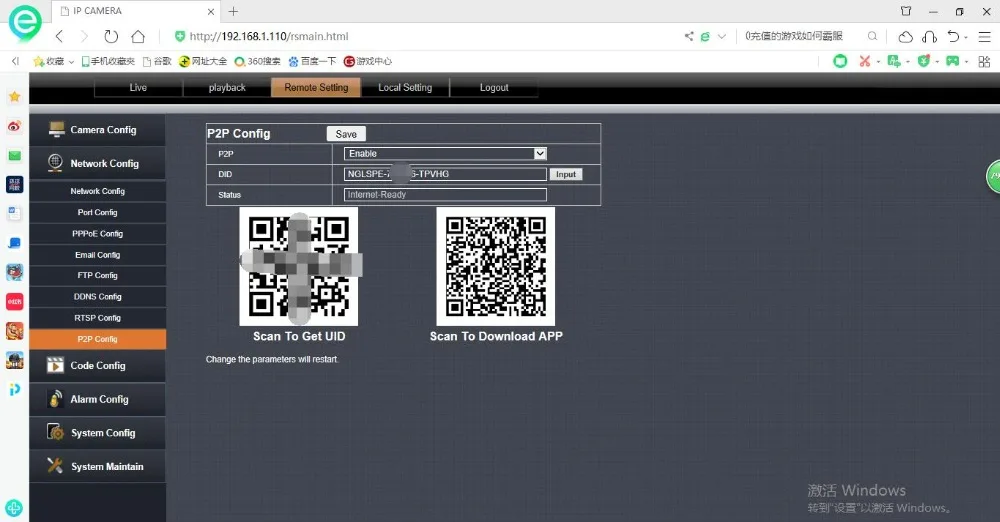Expand the Camera Config section
This screenshot has height=522, width=1000.
(x=98, y=130)
